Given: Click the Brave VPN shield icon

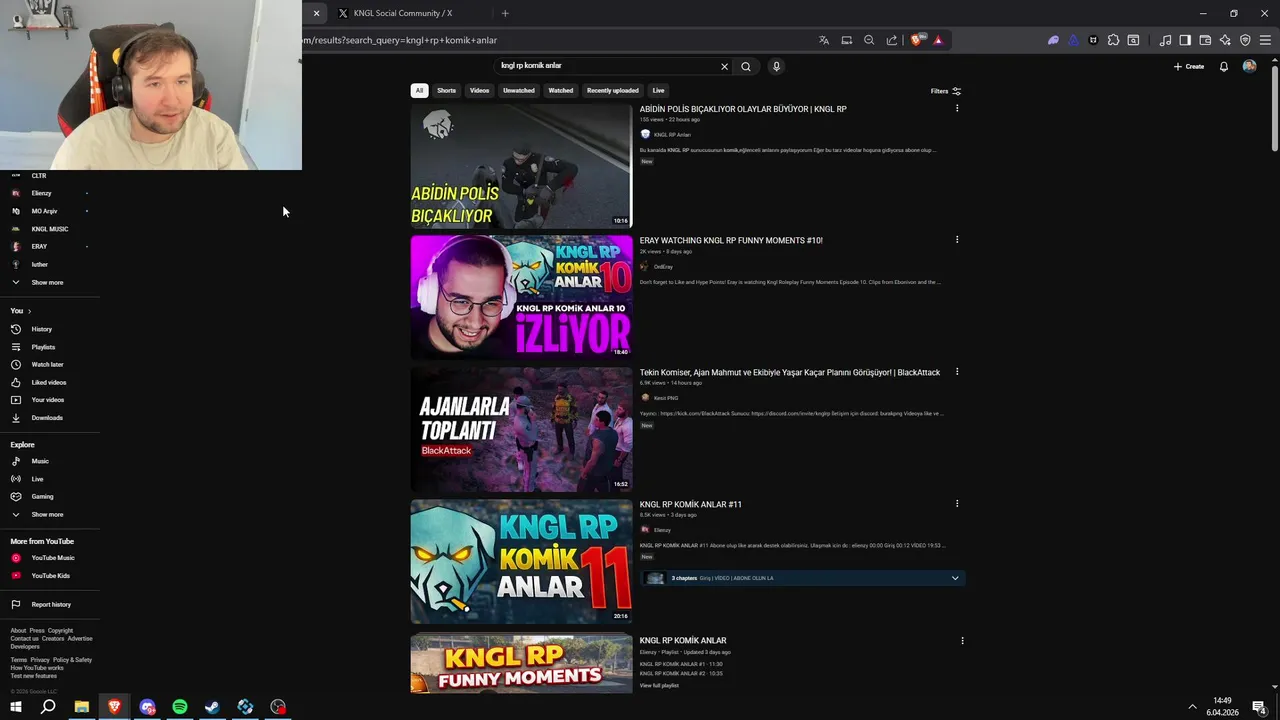Looking at the screenshot, I should point(1245,40).
